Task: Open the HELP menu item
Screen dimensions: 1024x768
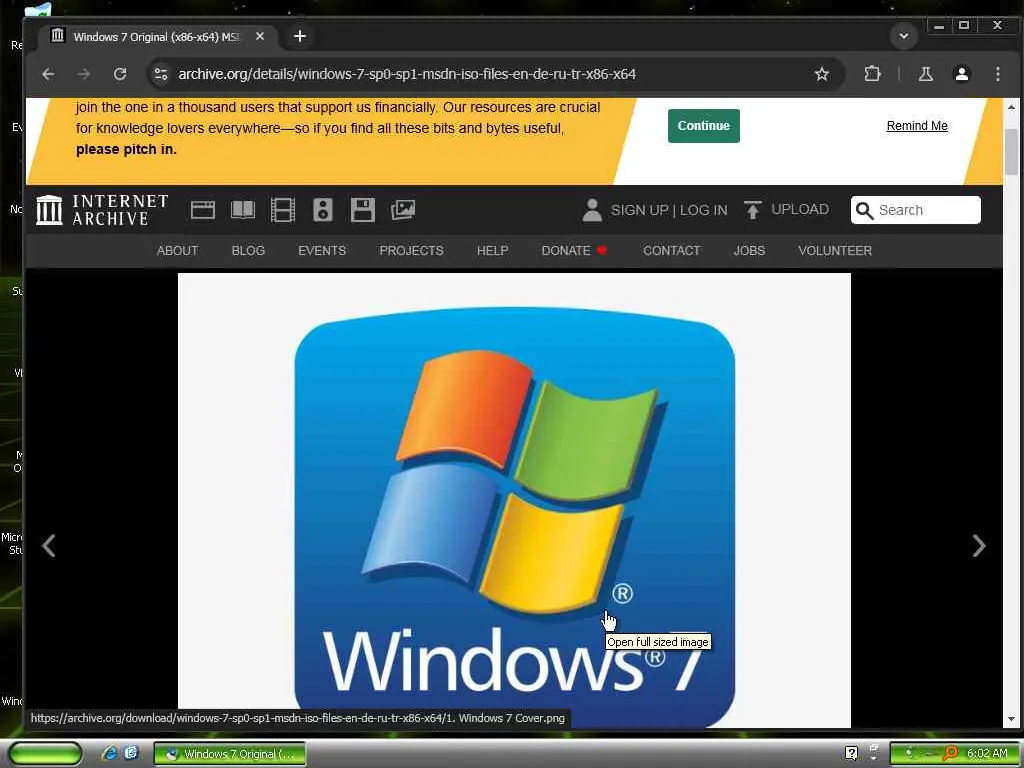Action: pyautogui.click(x=492, y=251)
